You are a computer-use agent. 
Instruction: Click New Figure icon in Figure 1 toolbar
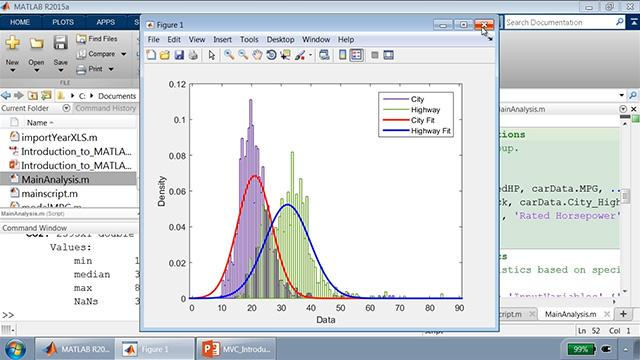click(x=151, y=55)
